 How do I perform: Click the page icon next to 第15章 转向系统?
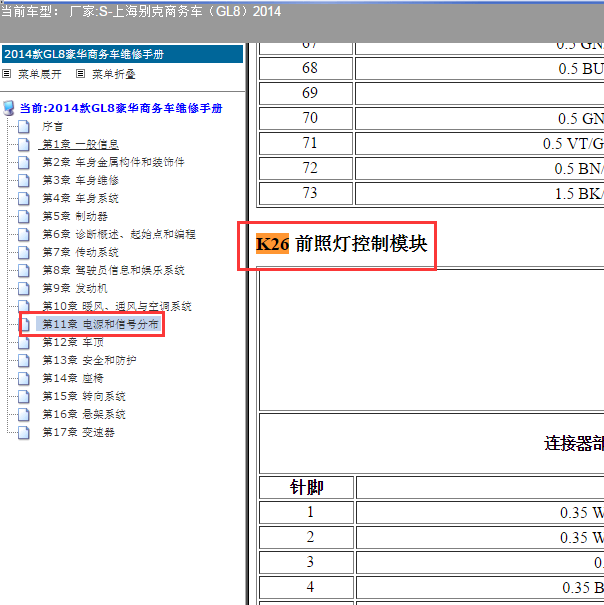(x=24, y=396)
